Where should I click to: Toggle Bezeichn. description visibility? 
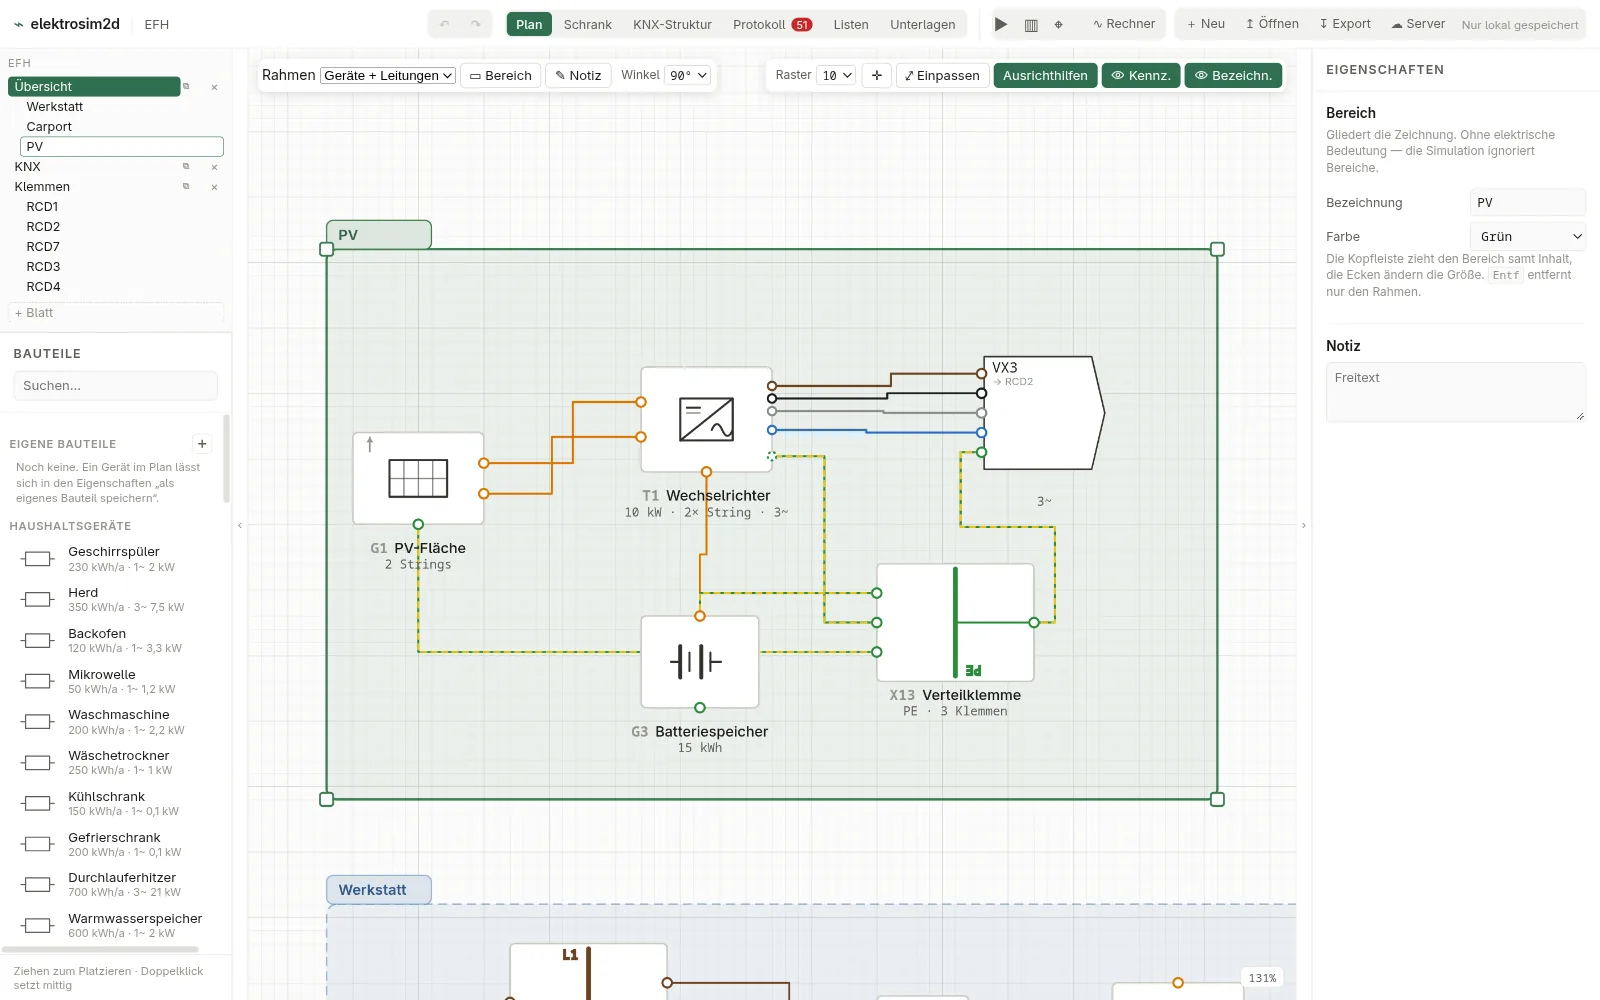pos(1233,75)
